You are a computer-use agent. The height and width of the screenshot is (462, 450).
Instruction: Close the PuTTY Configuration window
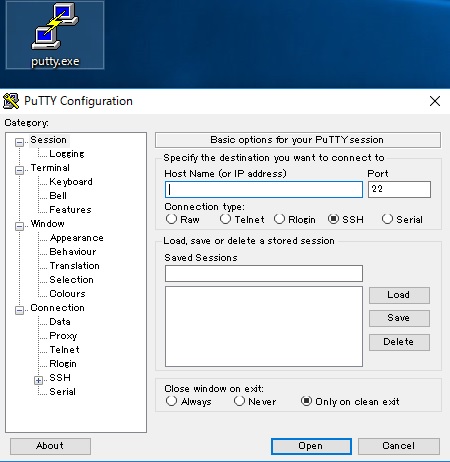435,101
